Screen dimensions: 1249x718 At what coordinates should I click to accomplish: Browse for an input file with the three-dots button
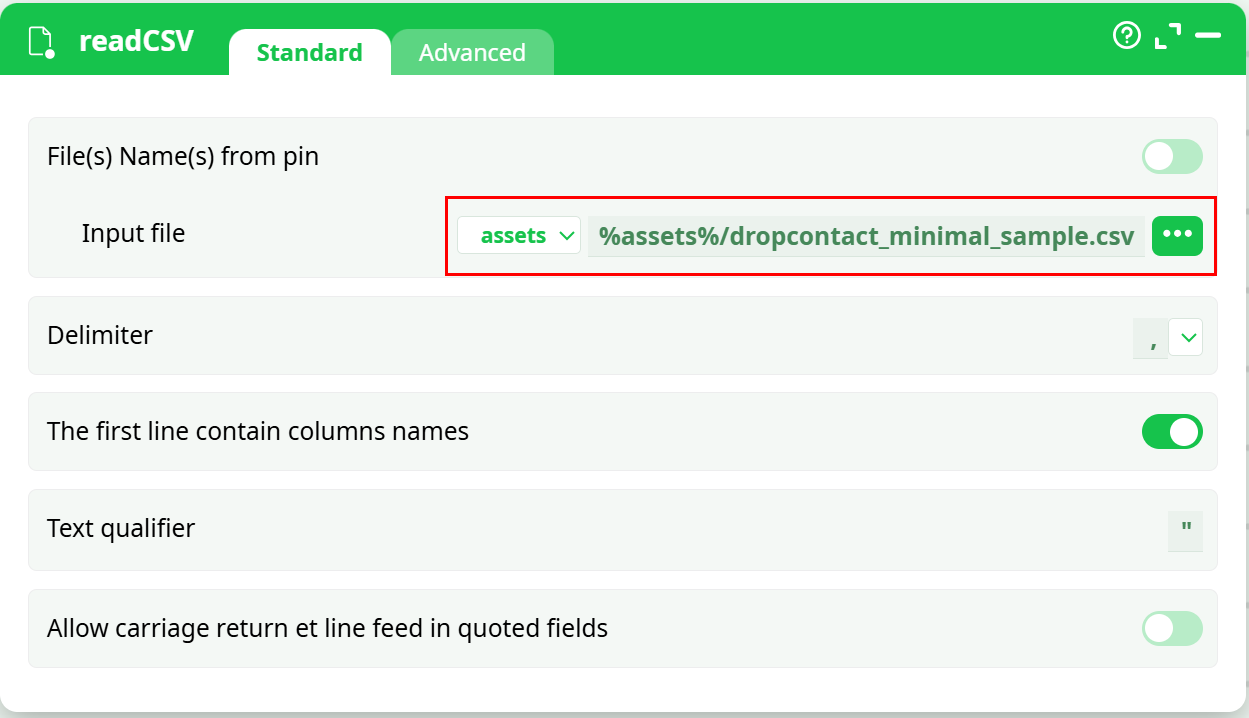1177,236
